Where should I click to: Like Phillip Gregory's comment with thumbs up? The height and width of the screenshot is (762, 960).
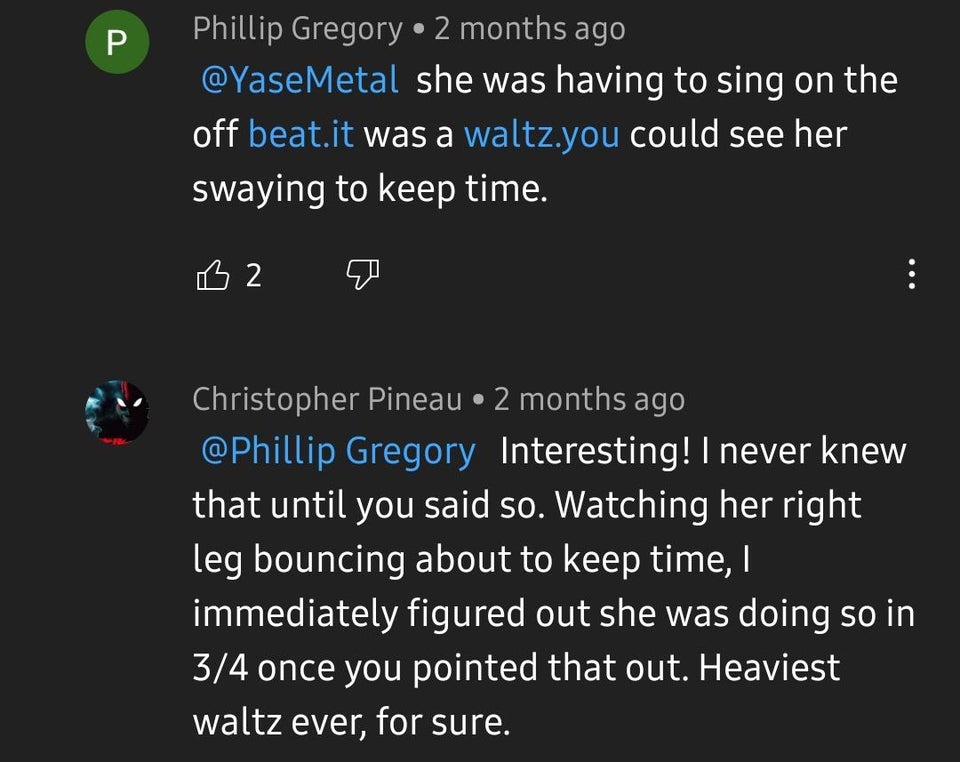tap(212, 274)
